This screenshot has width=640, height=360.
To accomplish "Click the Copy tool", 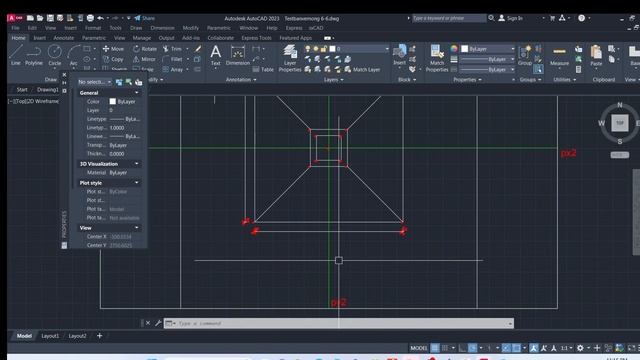I will pos(113,59).
